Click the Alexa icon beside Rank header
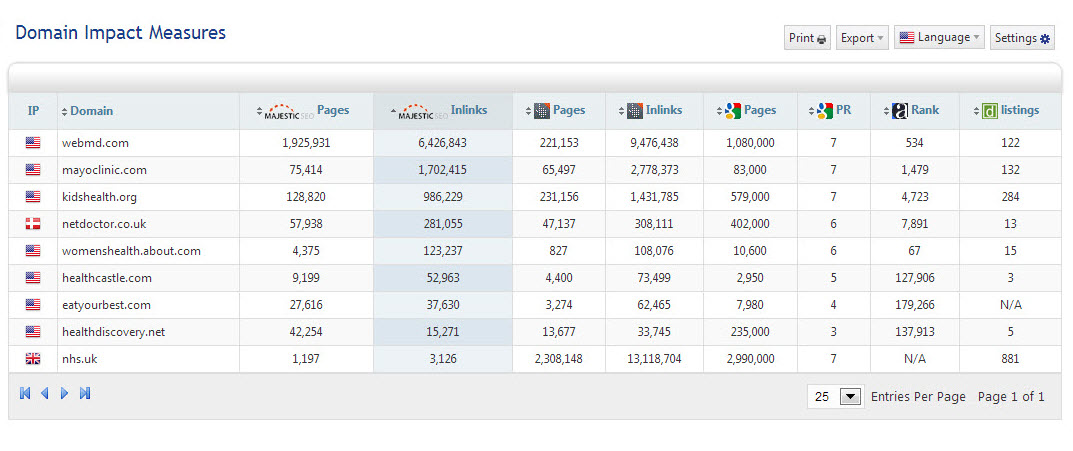 point(900,110)
